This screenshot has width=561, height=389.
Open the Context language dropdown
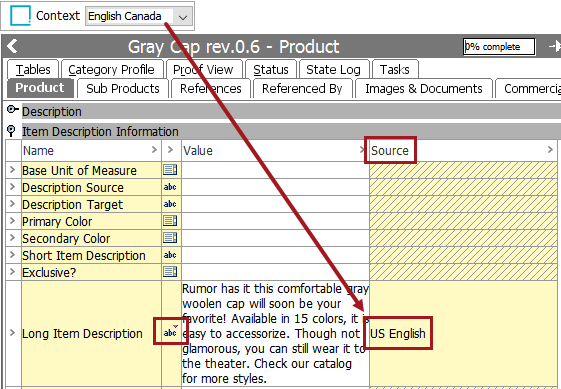[x=183, y=17]
